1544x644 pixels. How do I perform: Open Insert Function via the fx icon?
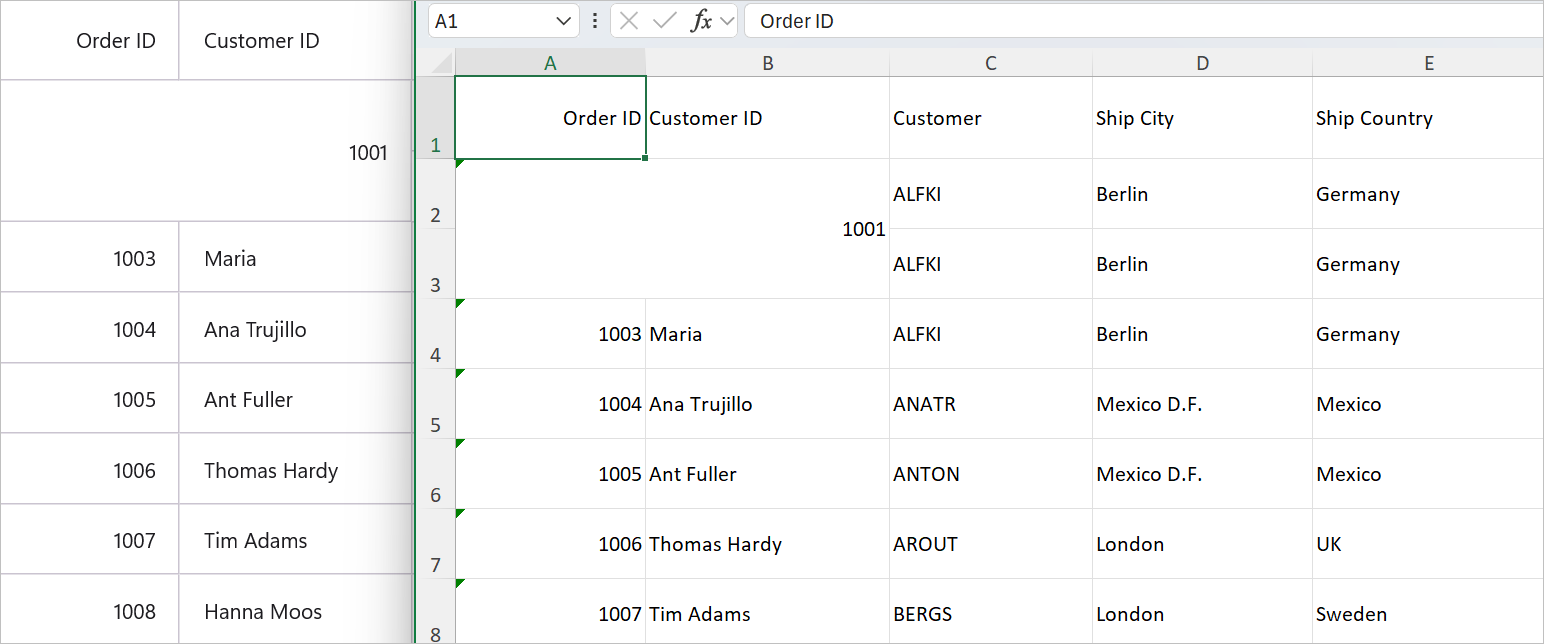pyautogui.click(x=701, y=21)
